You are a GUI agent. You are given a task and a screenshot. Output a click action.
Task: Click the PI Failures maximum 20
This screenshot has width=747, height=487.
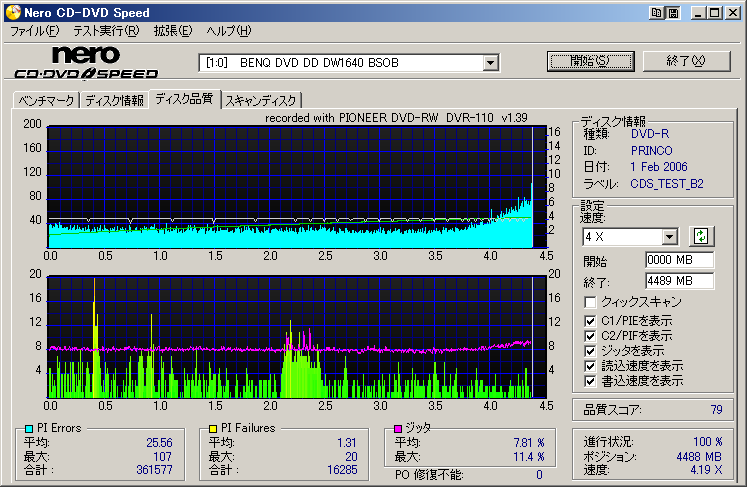click(351, 457)
